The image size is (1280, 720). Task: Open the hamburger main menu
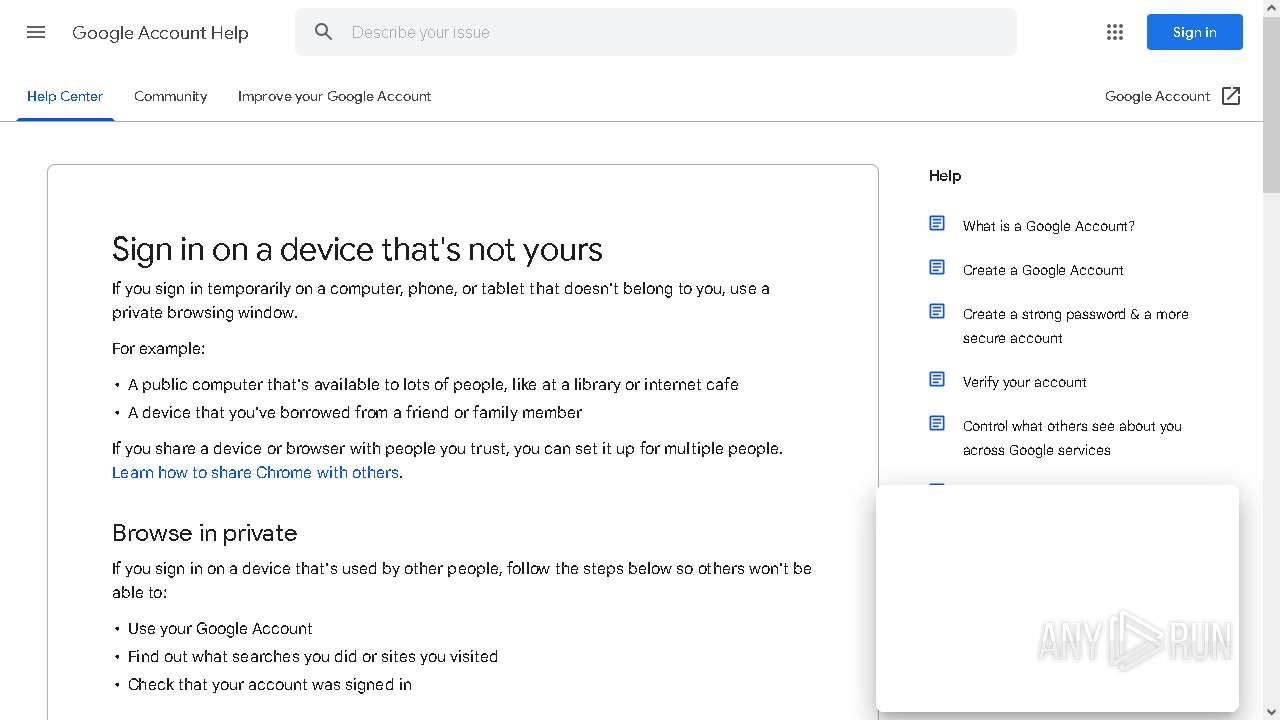click(36, 32)
